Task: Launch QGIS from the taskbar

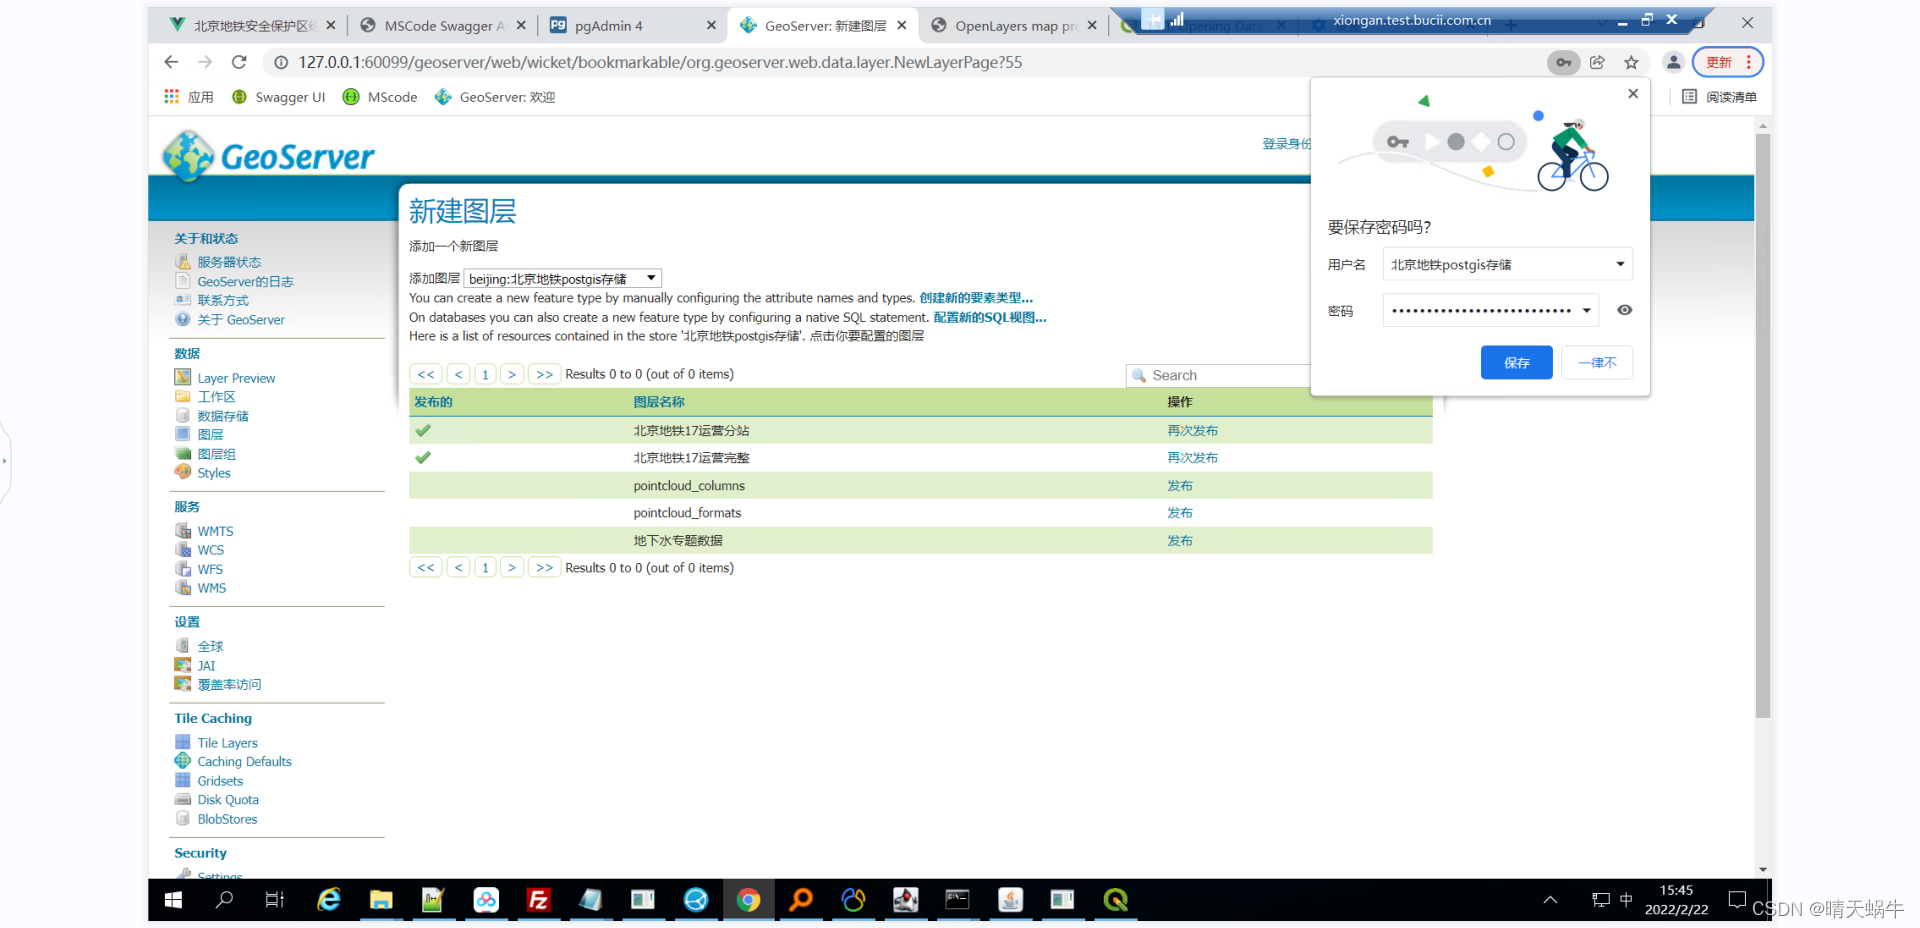Action: click(1114, 899)
